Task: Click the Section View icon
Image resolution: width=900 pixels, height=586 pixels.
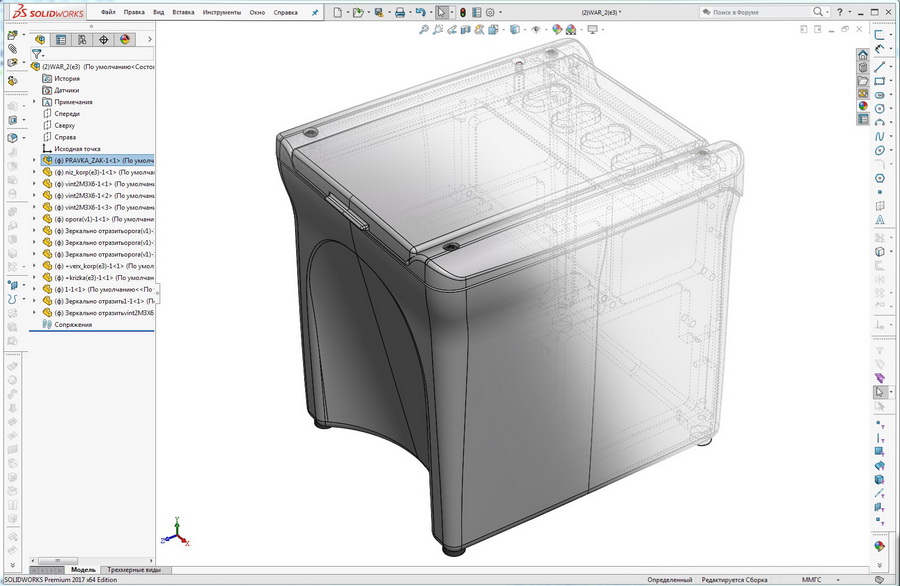Action: point(465,29)
